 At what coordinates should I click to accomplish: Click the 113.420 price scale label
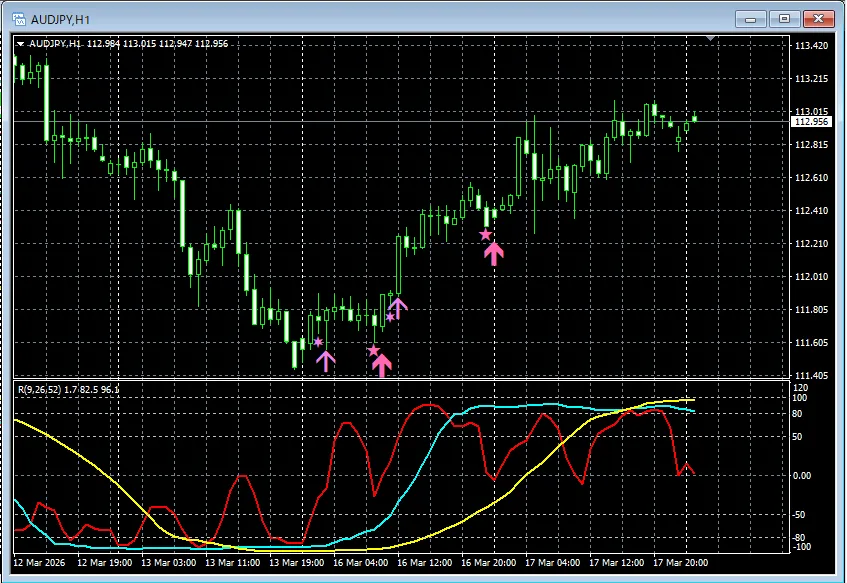(810, 46)
